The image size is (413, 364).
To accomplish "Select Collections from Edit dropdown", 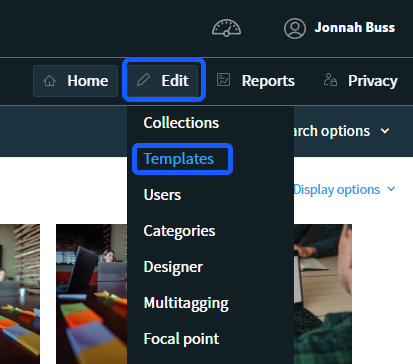I will (181, 123).
